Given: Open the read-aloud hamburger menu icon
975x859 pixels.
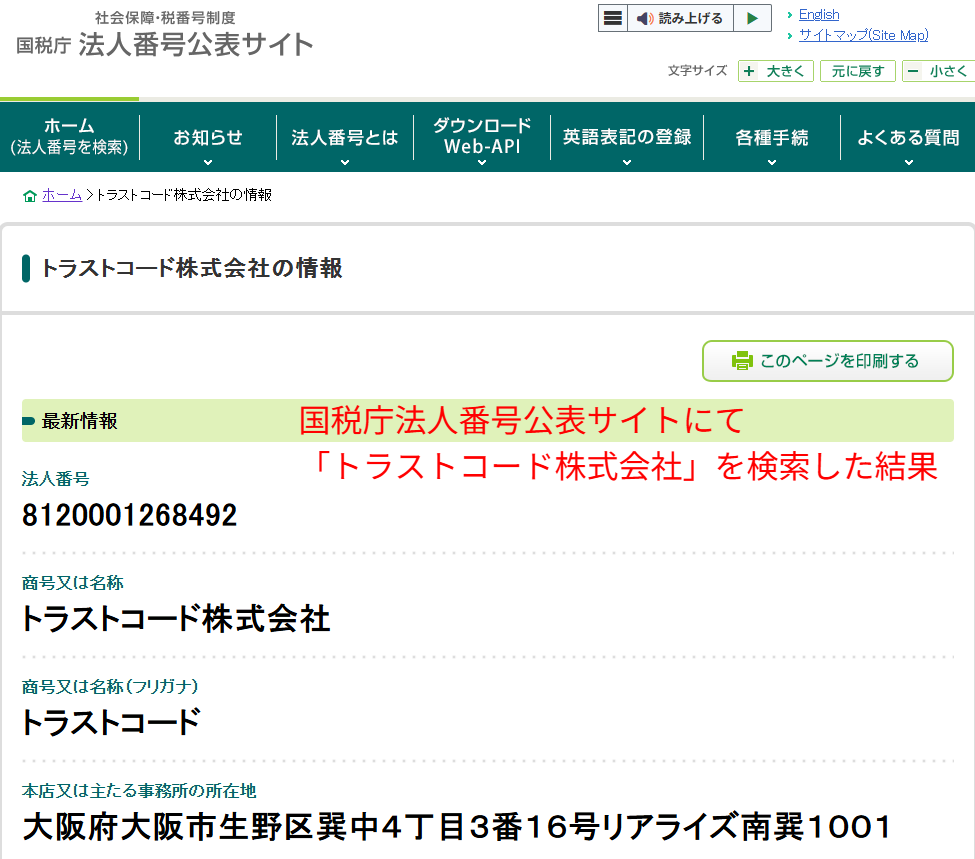Looking at the screenshot, I should tap(612, 18).
